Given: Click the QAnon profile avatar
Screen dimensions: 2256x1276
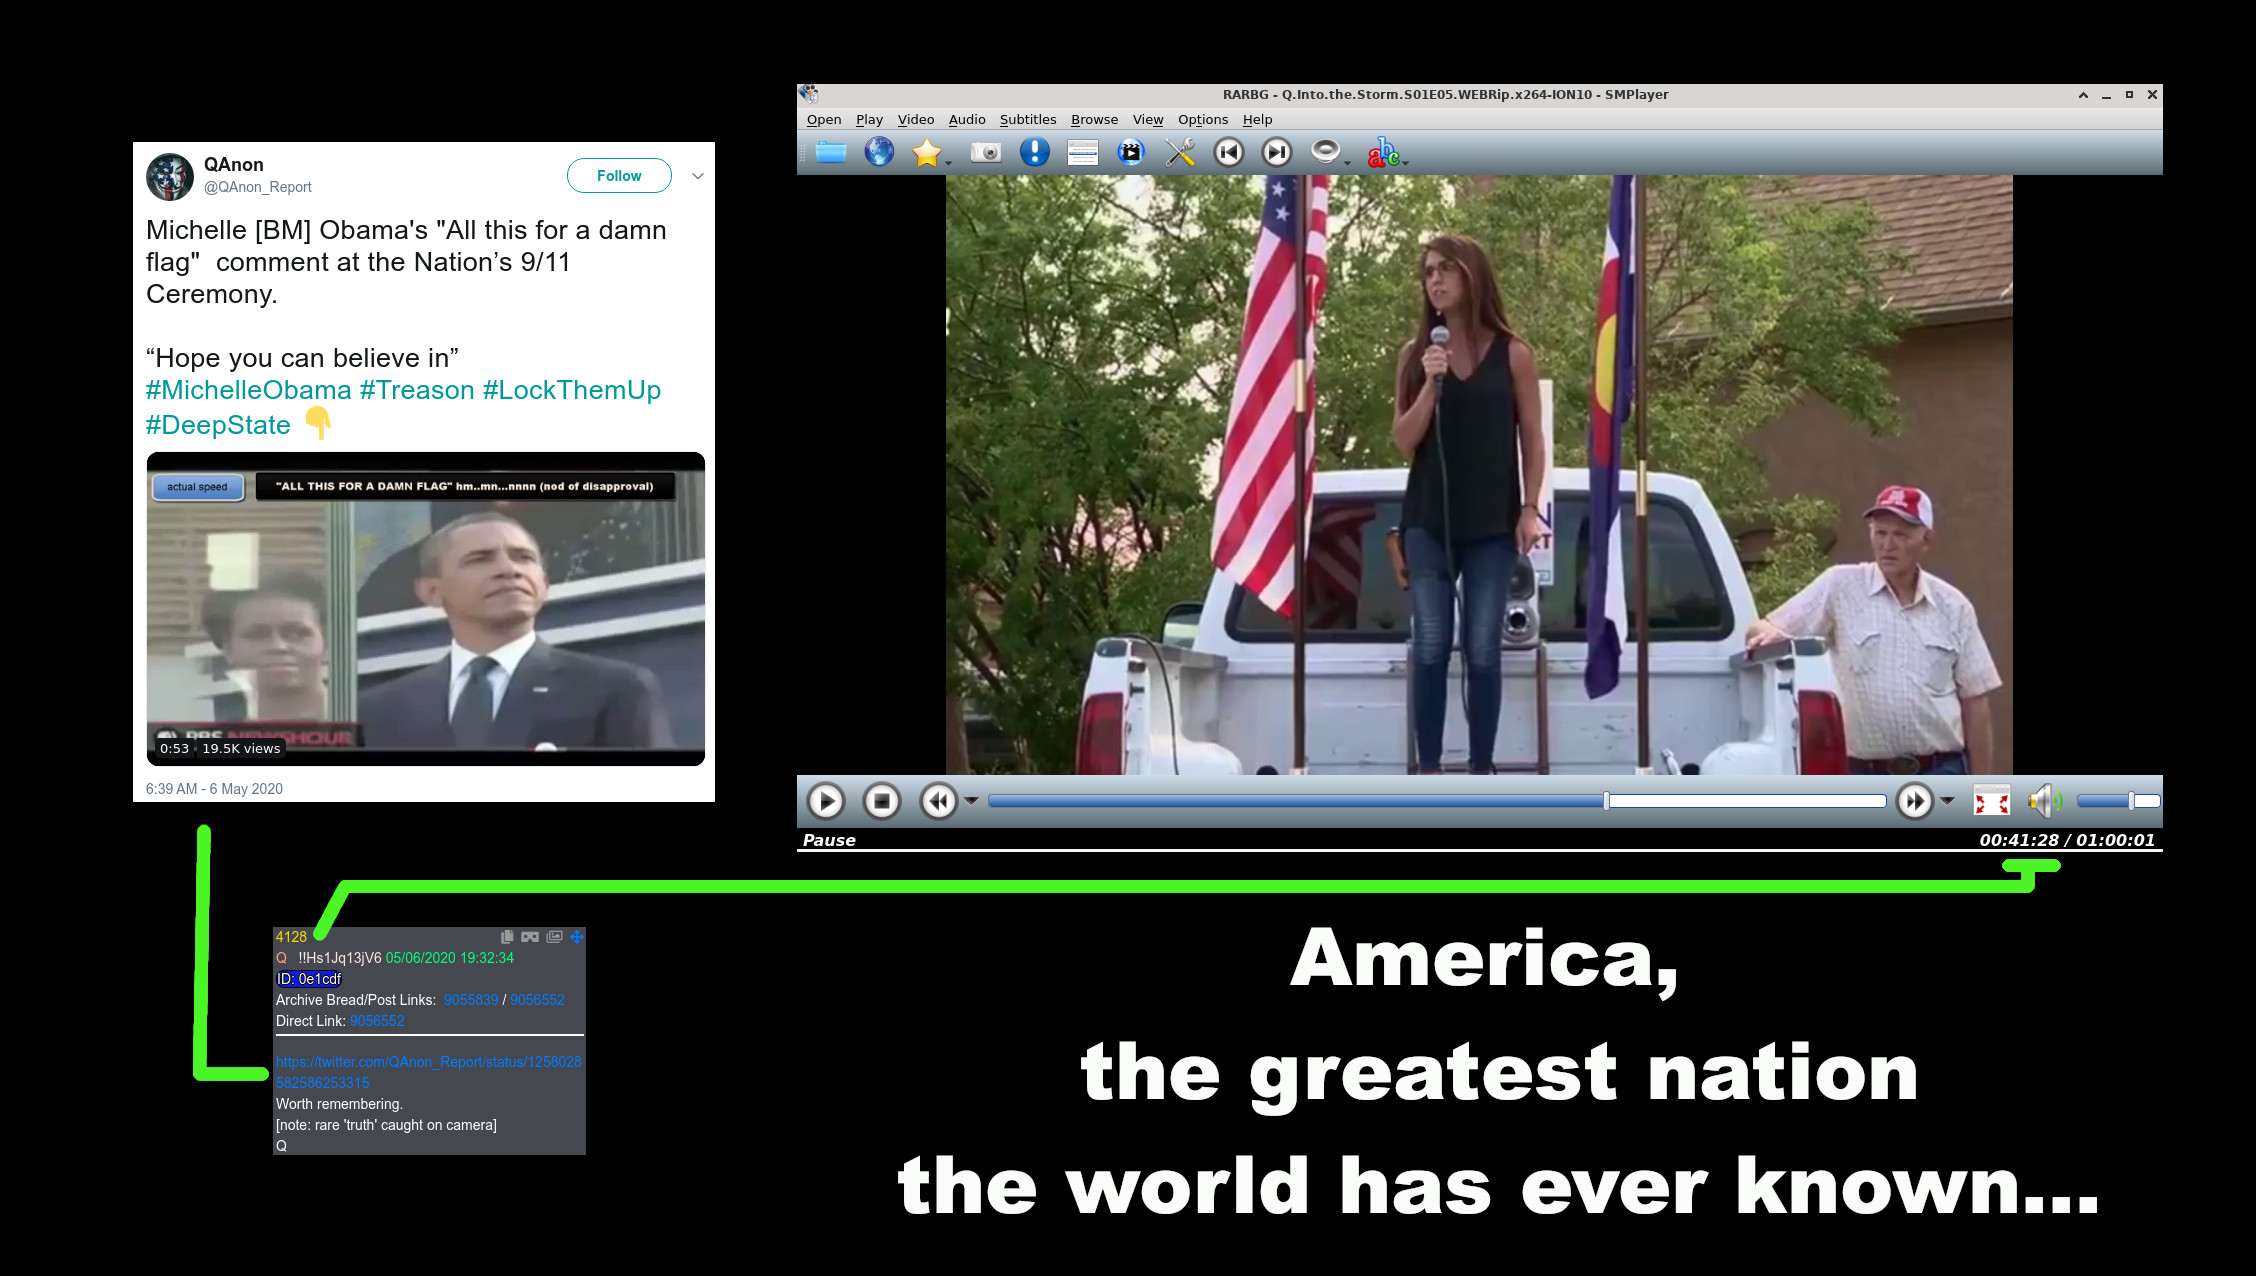Looking at the screenshot, I should point(170,177).
